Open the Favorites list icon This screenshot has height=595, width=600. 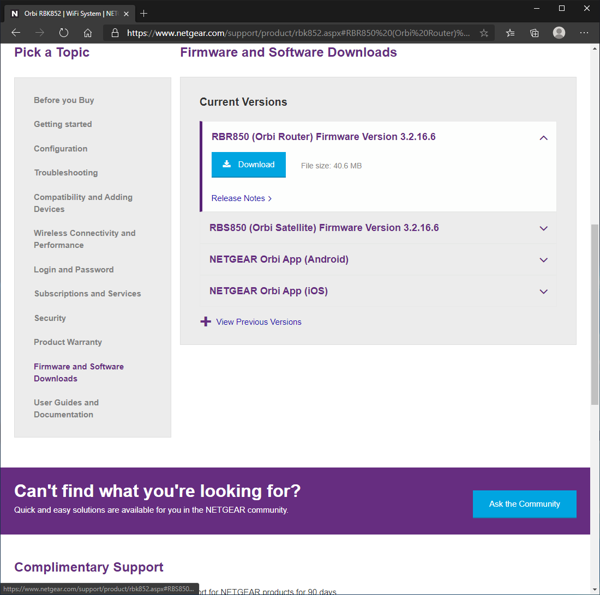510,33
